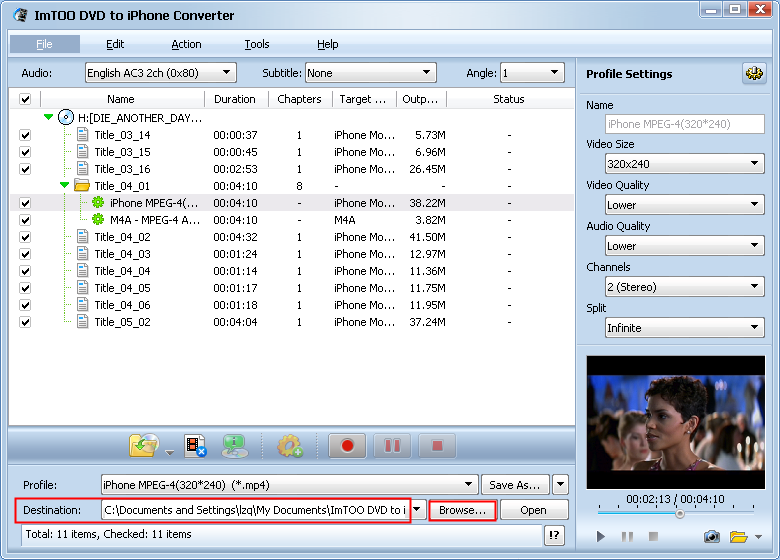Open the Audio Quality dropdown
Image resolution: width=780 pixels, height=560 pixels.
[x=684, y=245]
